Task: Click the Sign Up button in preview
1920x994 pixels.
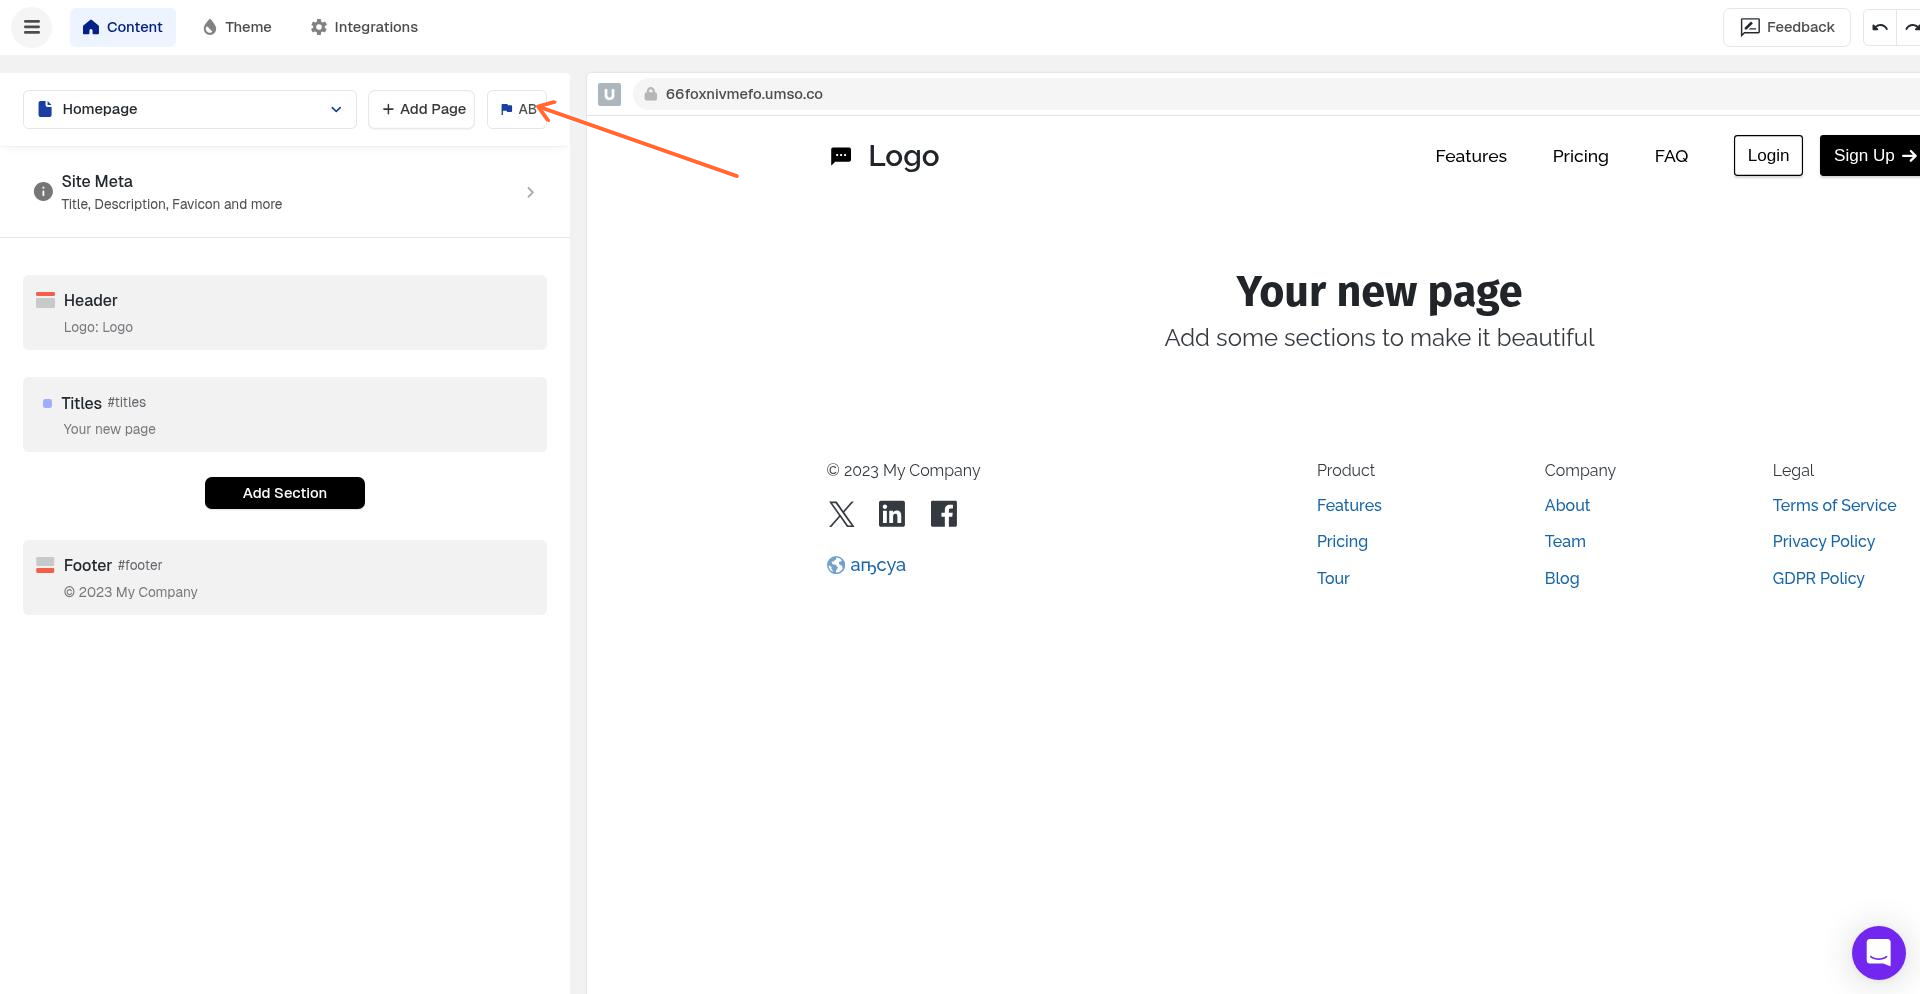Action: pyautogui.click(x=1872, y=155)
